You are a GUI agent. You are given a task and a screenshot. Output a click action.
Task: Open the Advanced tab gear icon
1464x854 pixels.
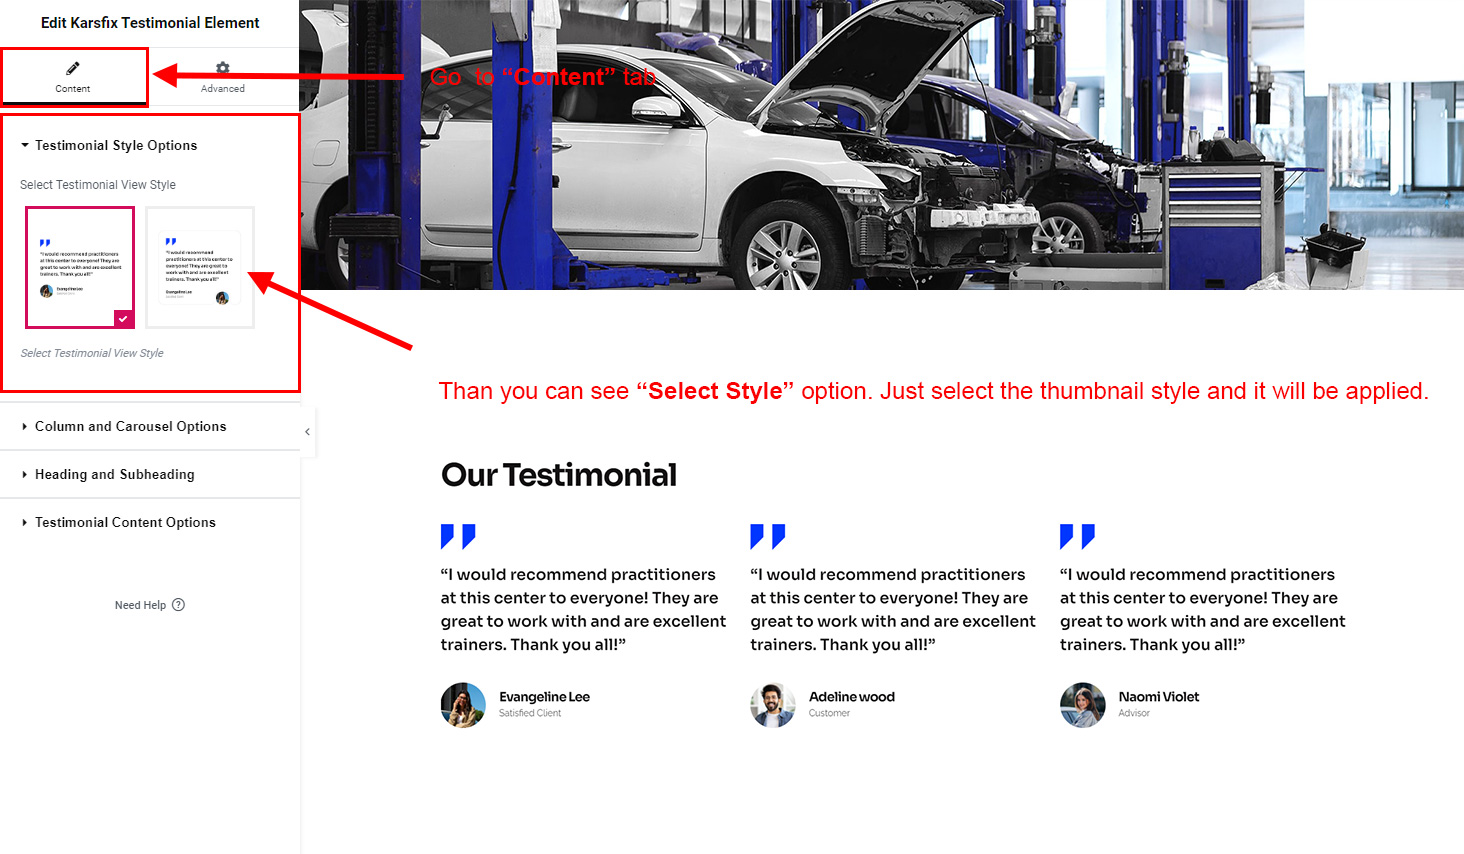tap(223, 68)
